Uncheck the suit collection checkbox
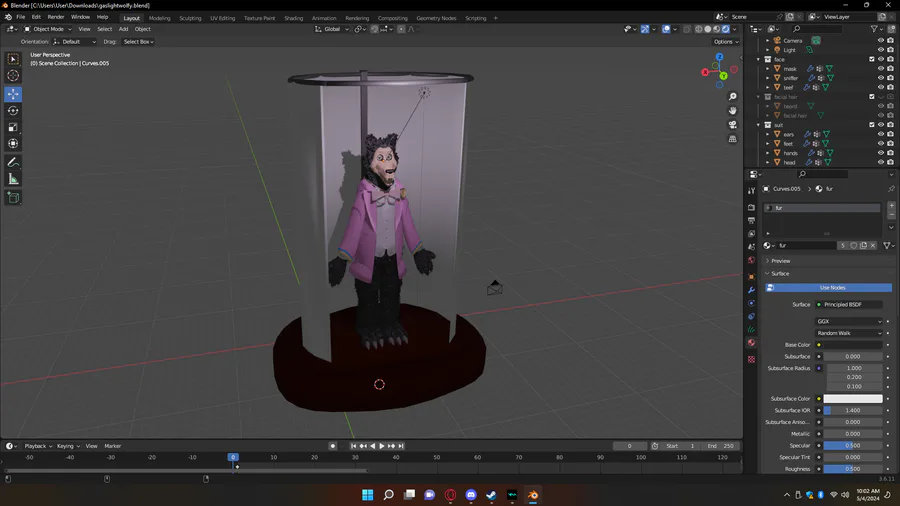 [x=872, y=124]
